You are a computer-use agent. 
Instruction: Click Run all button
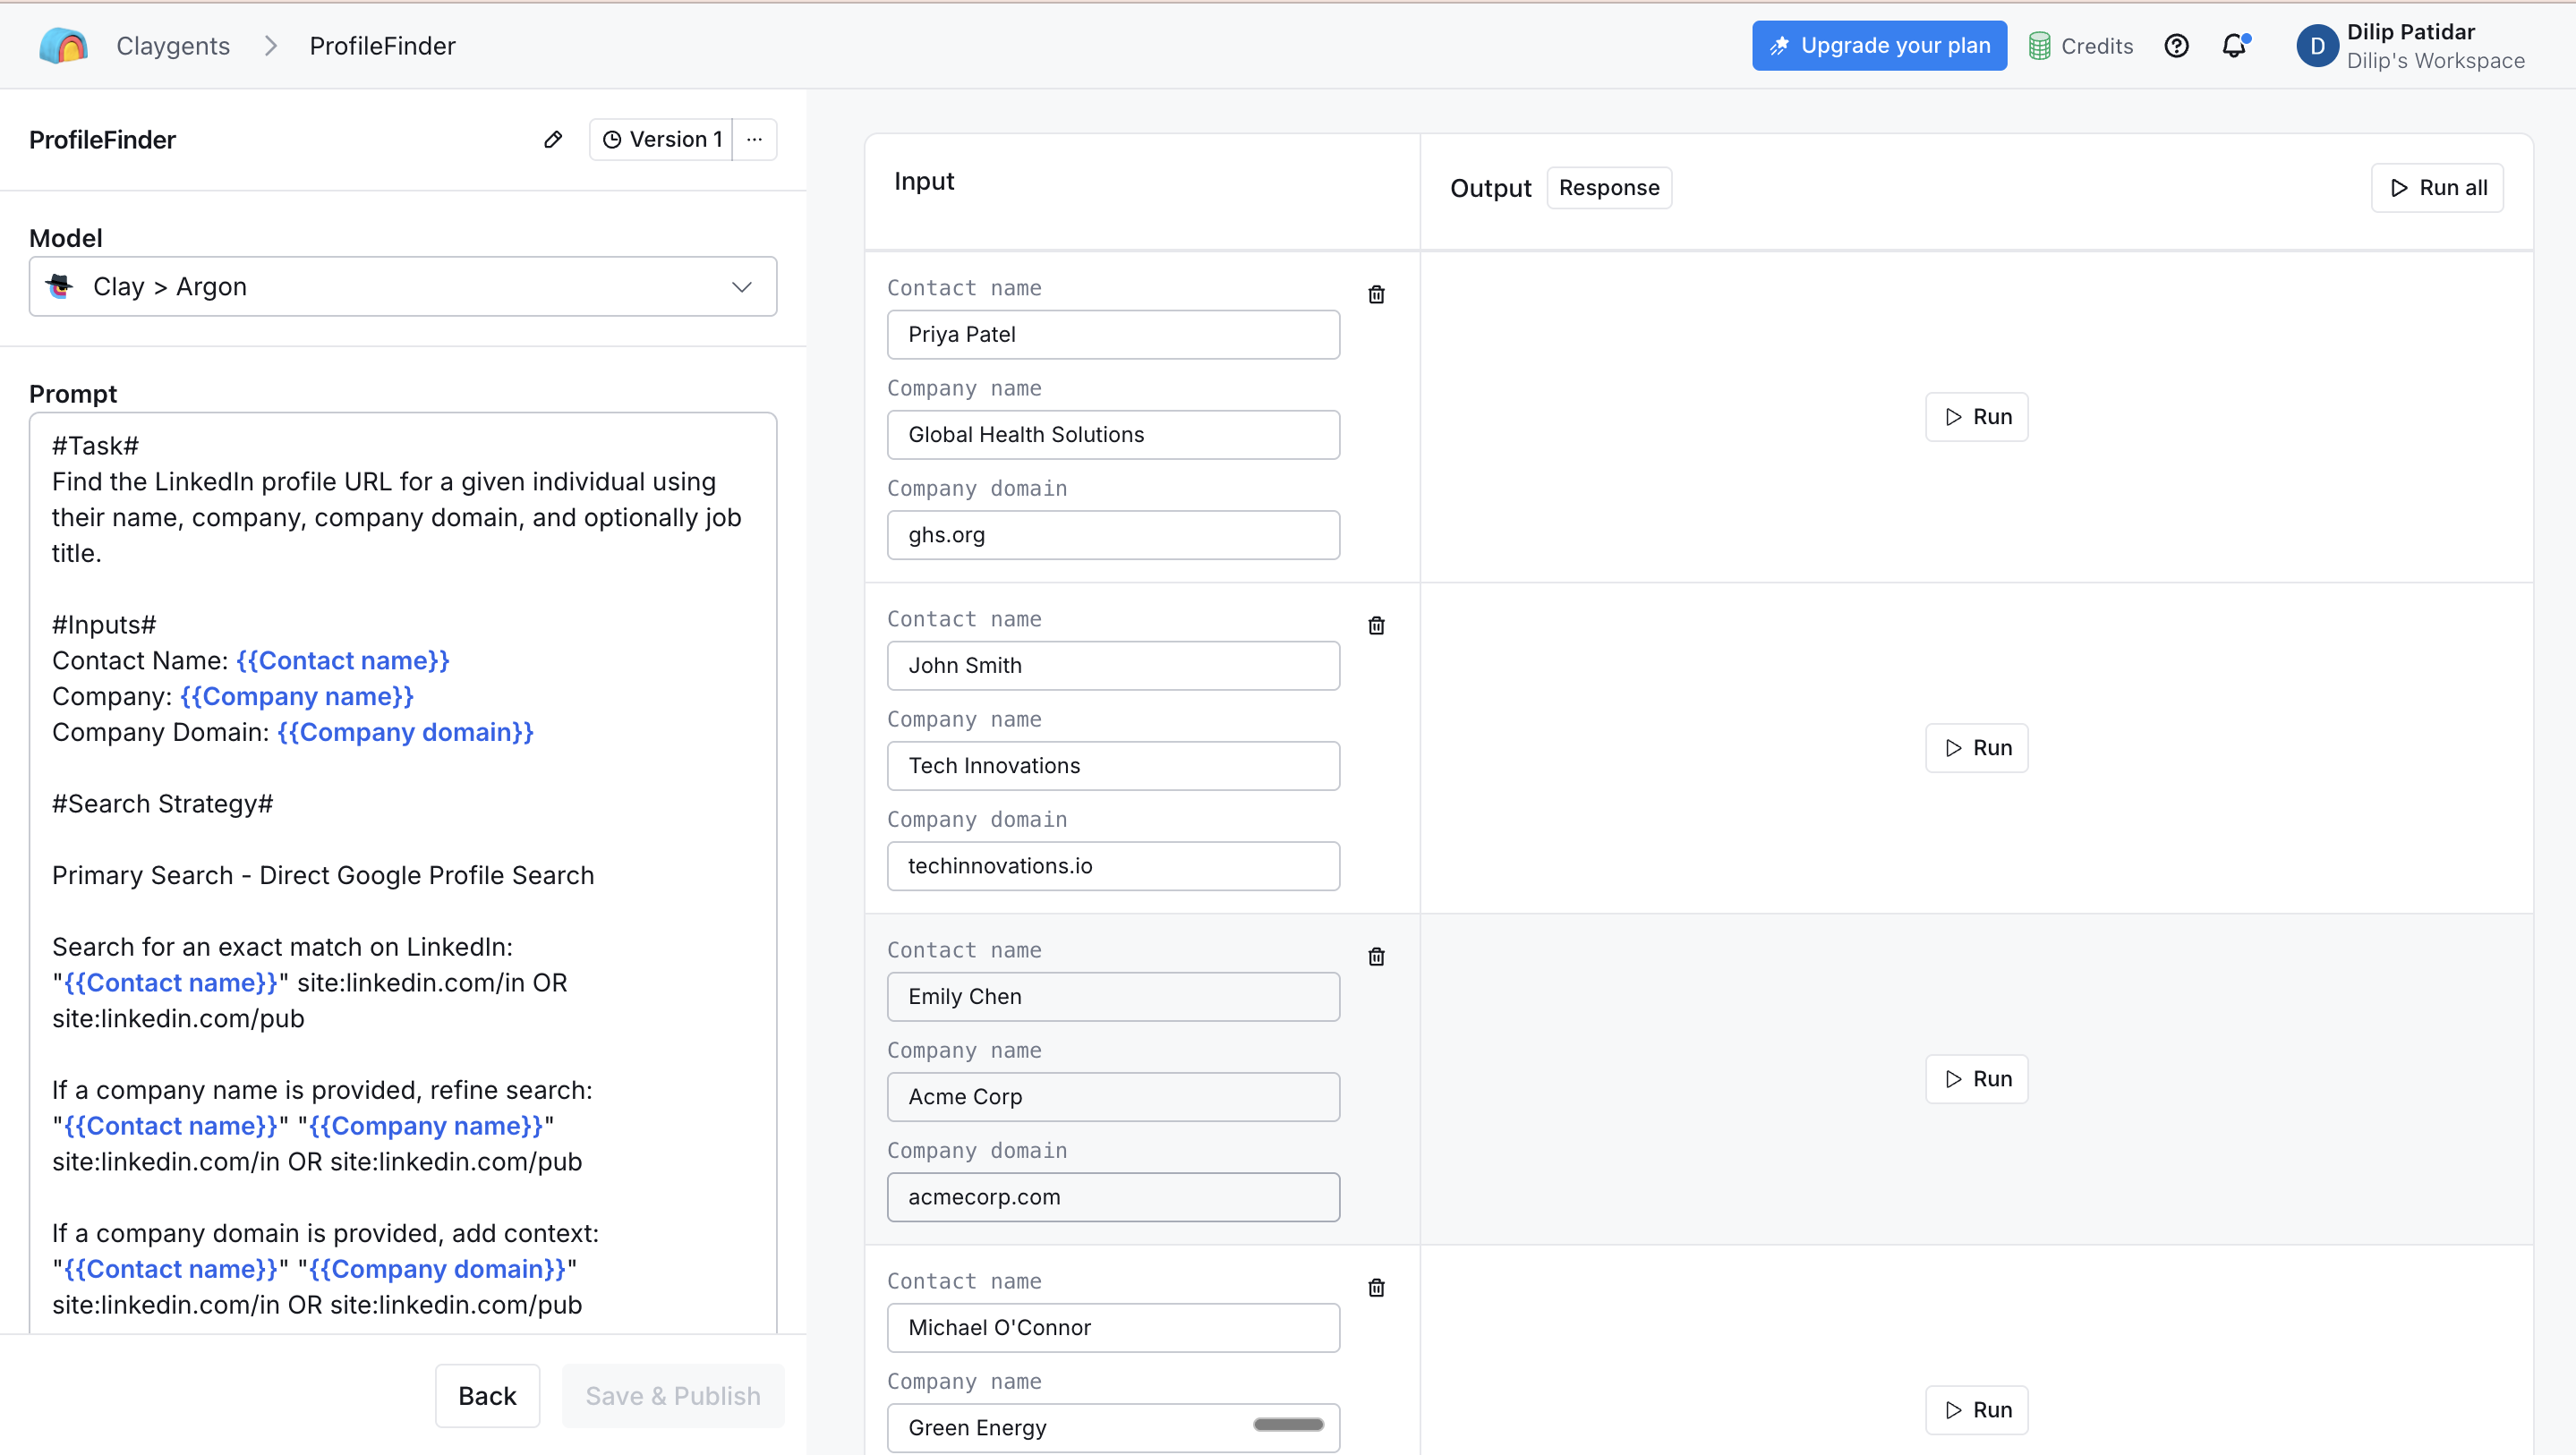2437,188
